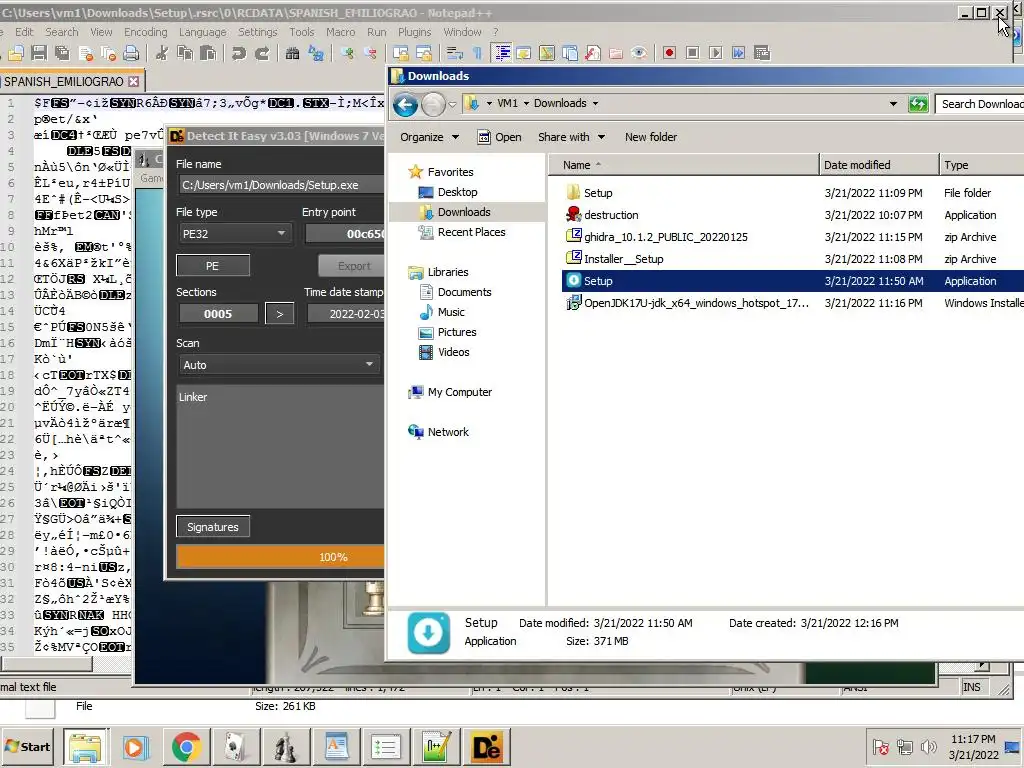
Task: Select My Computer in navigation pane
Action: 459,392
